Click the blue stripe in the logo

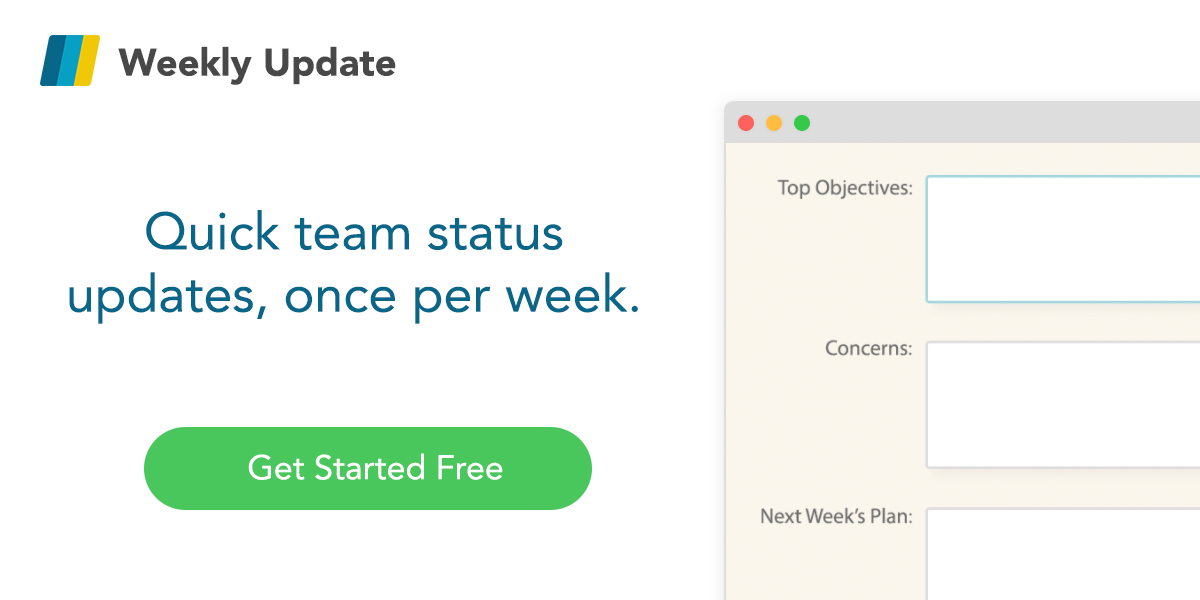click(68, 60)
